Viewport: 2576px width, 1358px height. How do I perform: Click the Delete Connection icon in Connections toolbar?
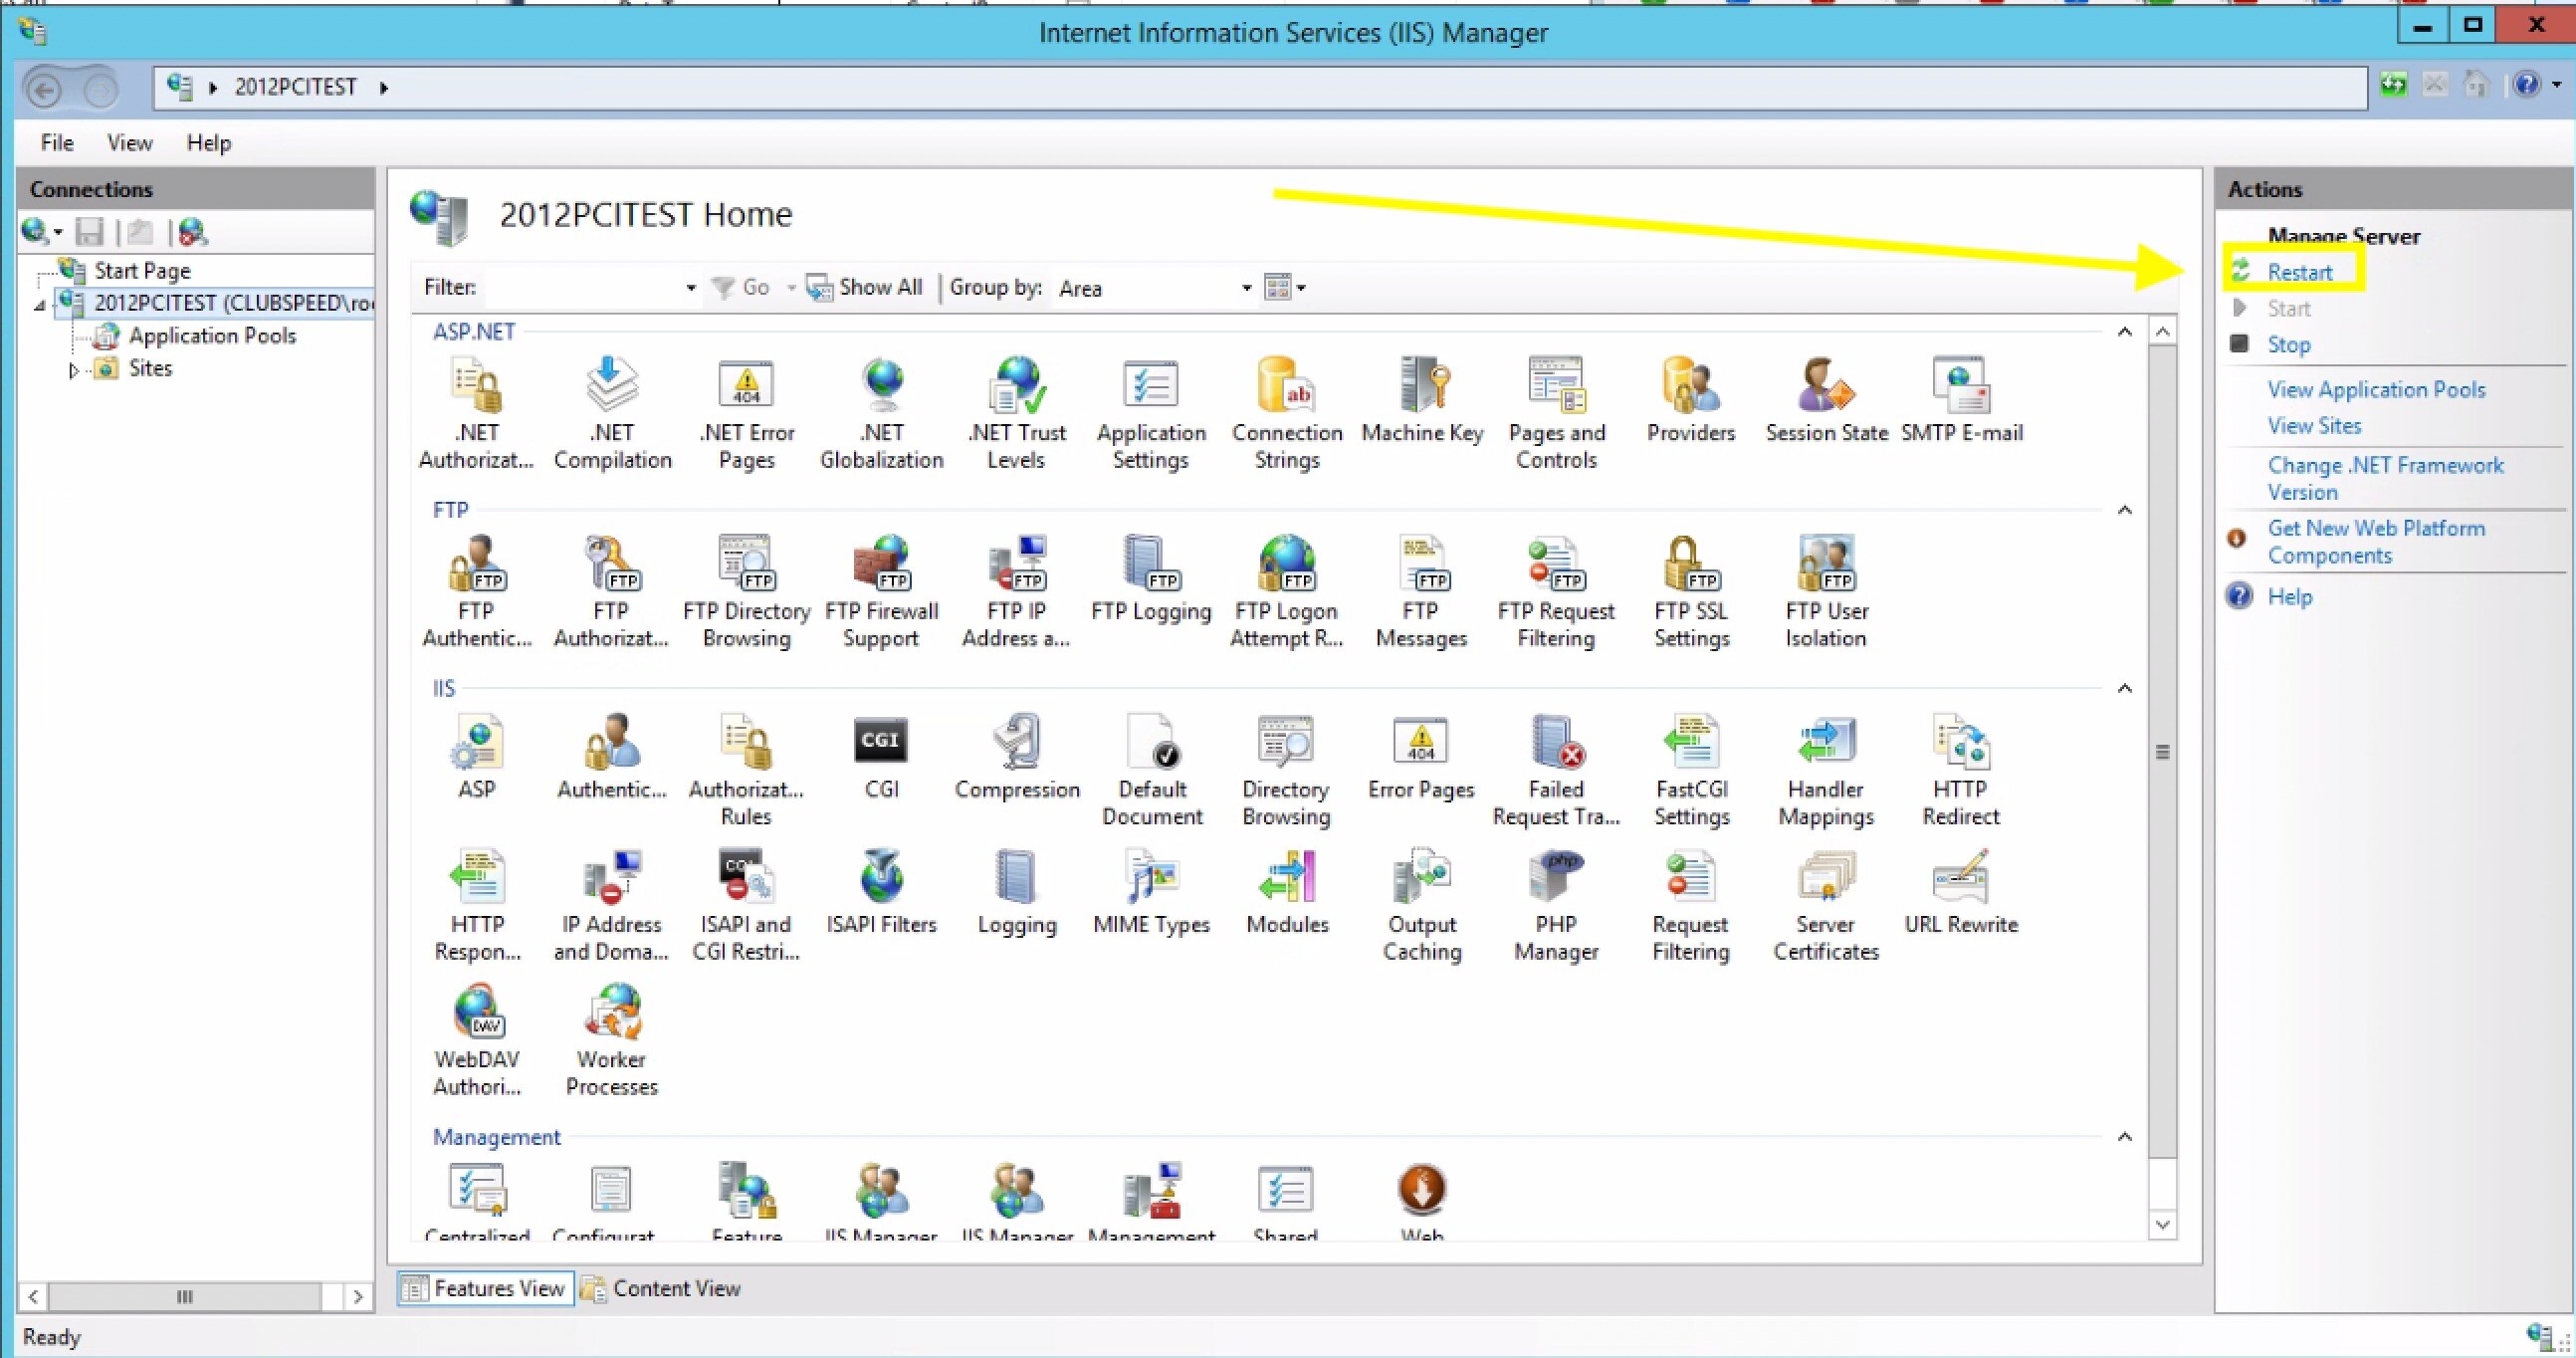(192, 232)
